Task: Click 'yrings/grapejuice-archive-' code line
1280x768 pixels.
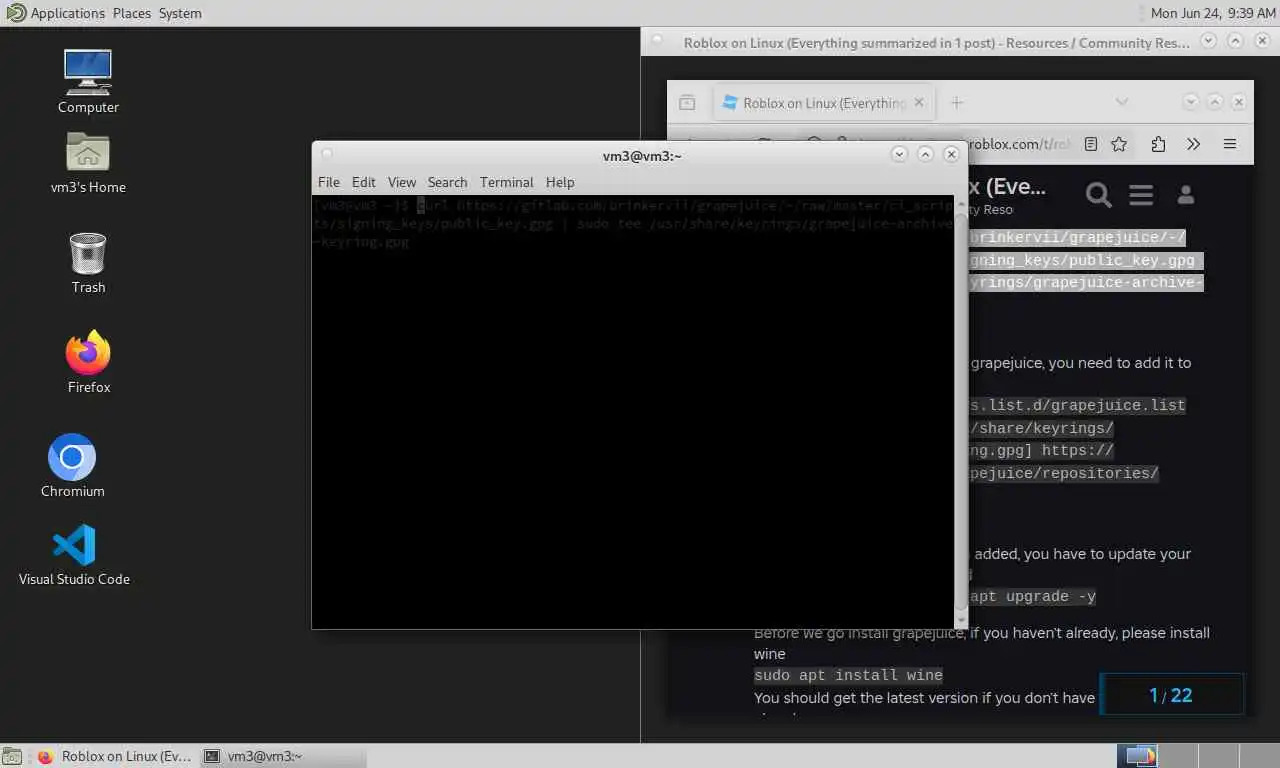Action: coord(1085,282)
